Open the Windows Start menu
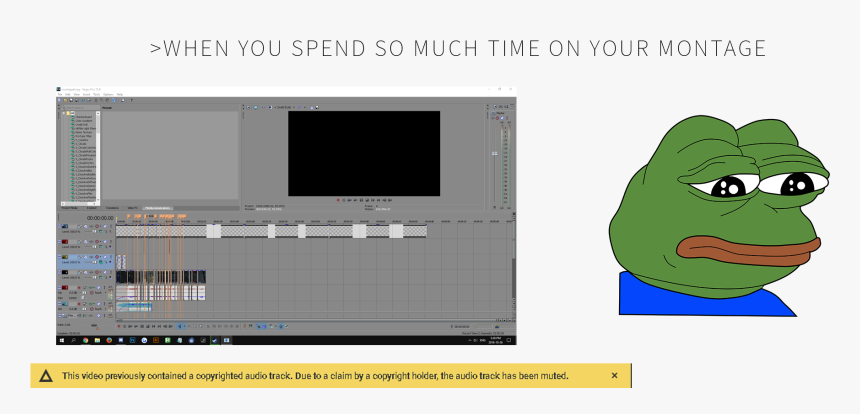The width and height of the screenshot is (860, 414). [61, 340]
